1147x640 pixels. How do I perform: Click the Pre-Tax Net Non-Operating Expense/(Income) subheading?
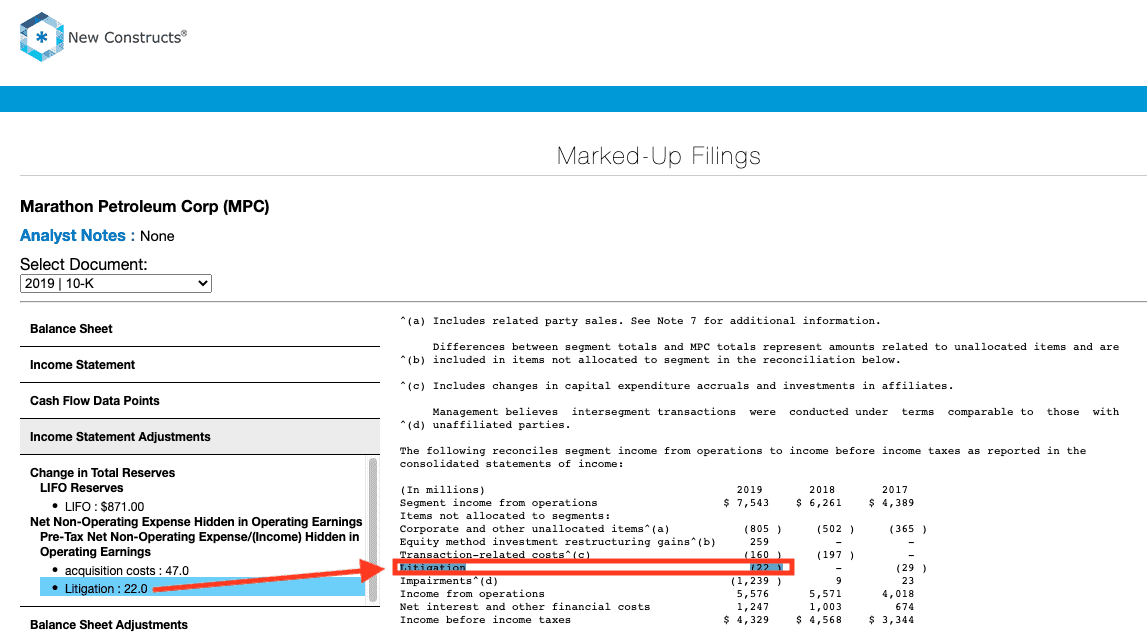click(x=200, y=544)
